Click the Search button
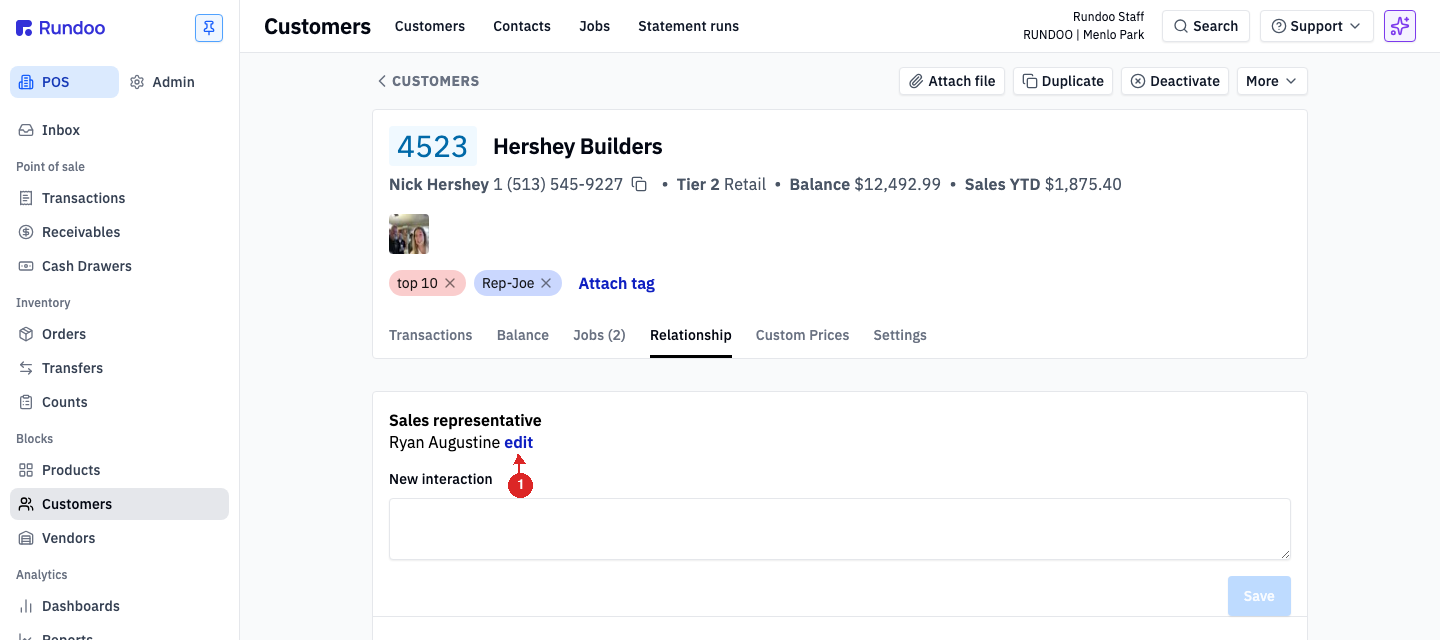This screenshot has height=640, width=1440. click(x=1206, y=26)
